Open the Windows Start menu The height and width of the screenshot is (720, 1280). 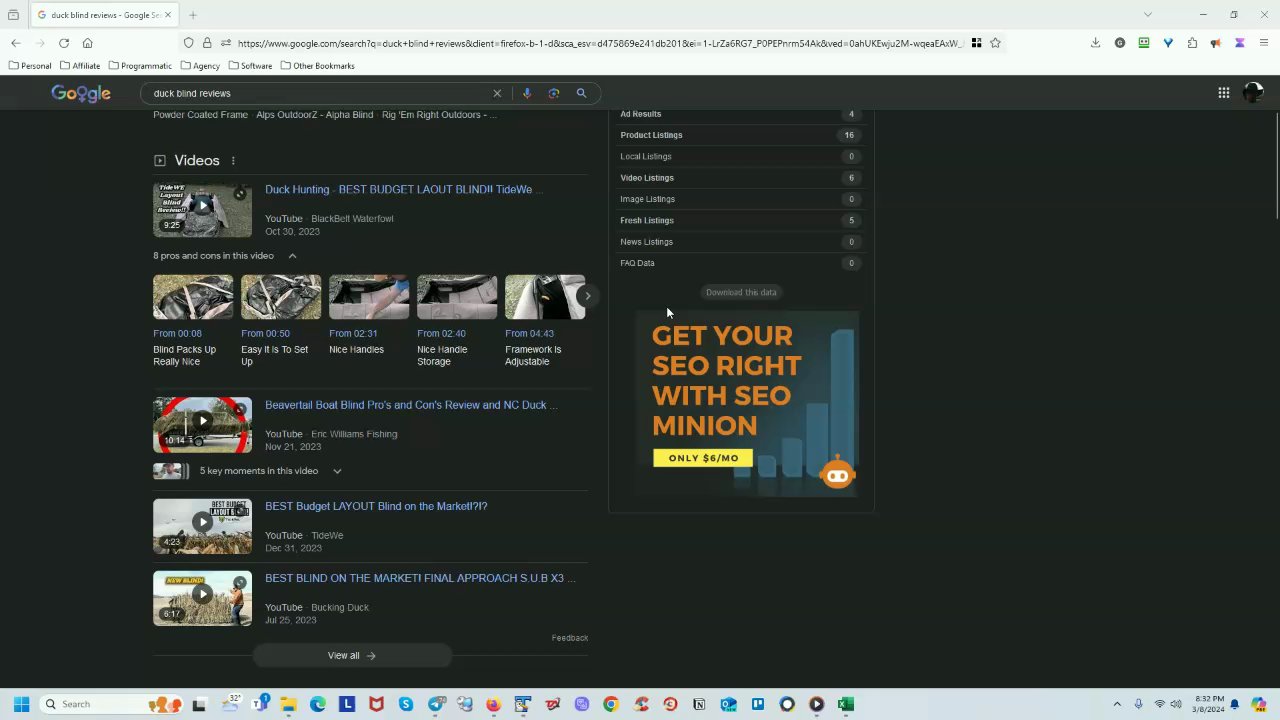pos(21,704)
